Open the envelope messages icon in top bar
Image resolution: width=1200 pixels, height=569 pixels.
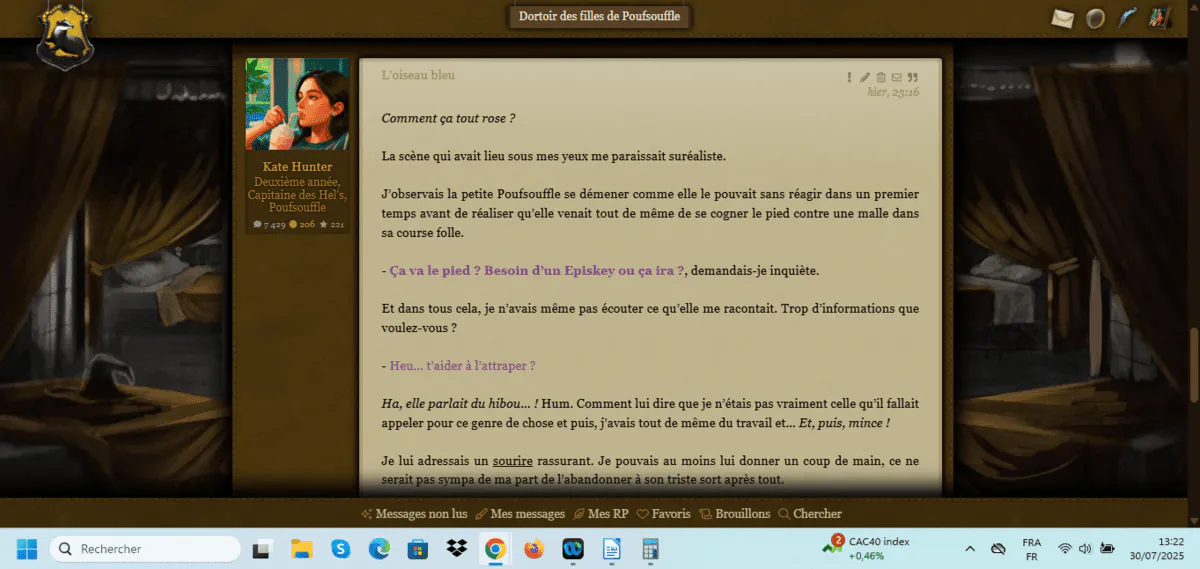coord(1062,18)
